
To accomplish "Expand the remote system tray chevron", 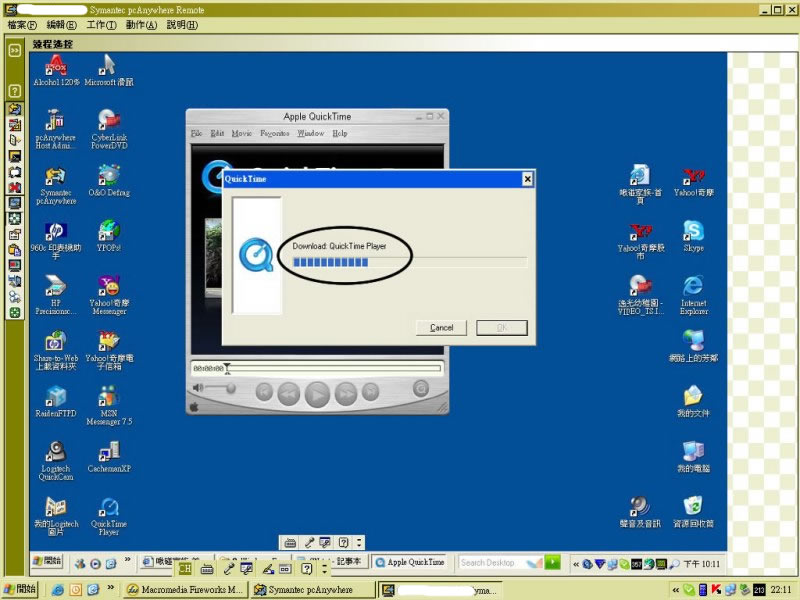I will click(x=576, y=564).
